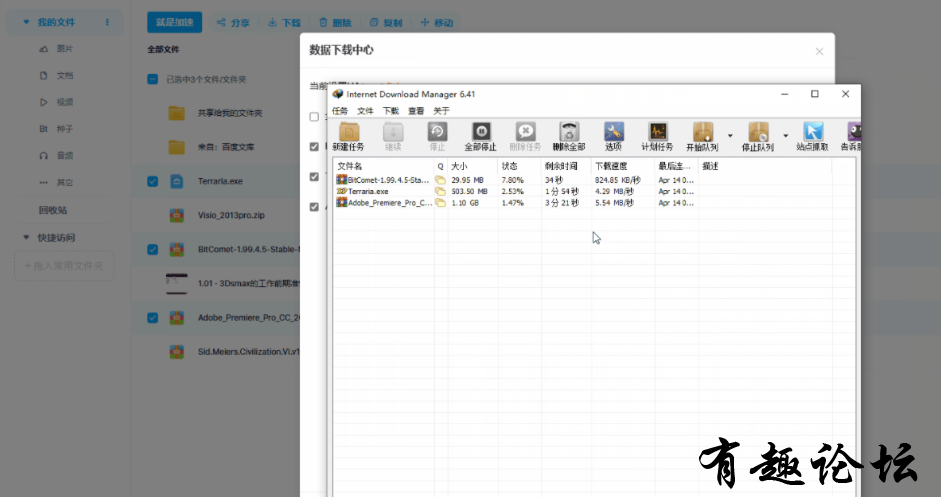The height and width of the screenshot is (497, 941).
Task: Toggle the fourth checkbox in 数据下载中心 dialog
Action: pyautogui.click(x=314, y=207)
